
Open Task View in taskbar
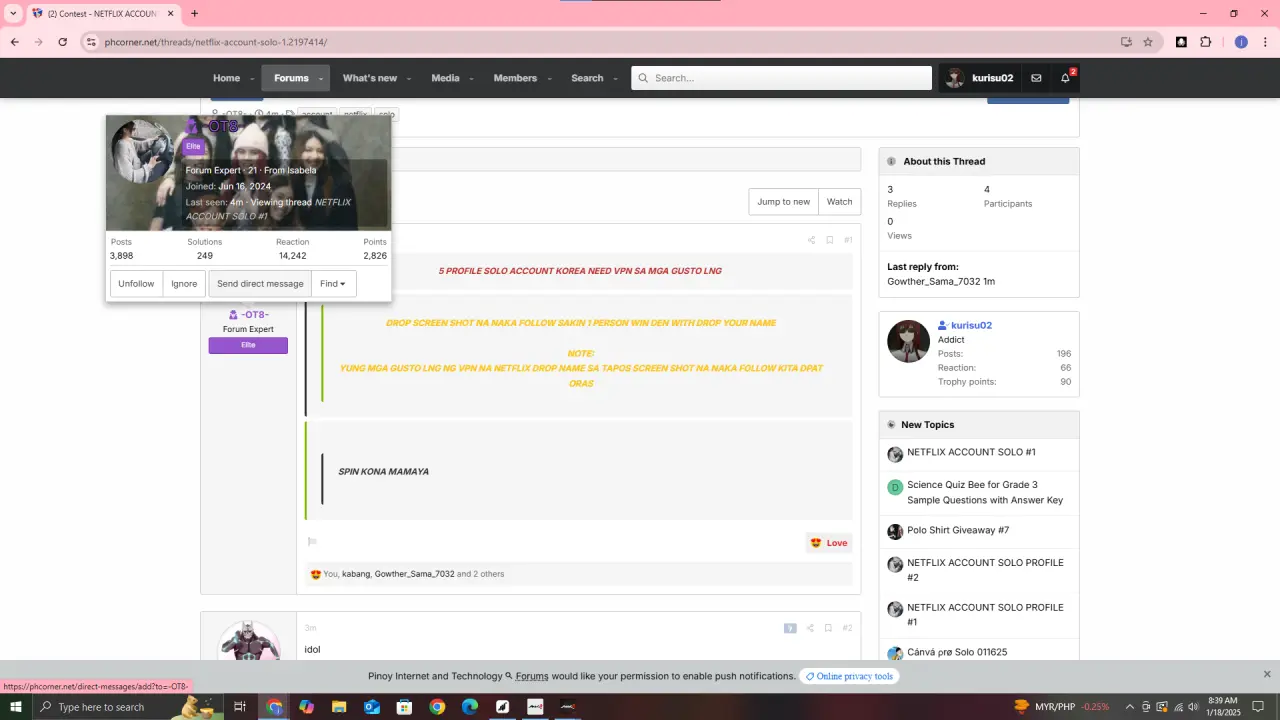(240, 707)
